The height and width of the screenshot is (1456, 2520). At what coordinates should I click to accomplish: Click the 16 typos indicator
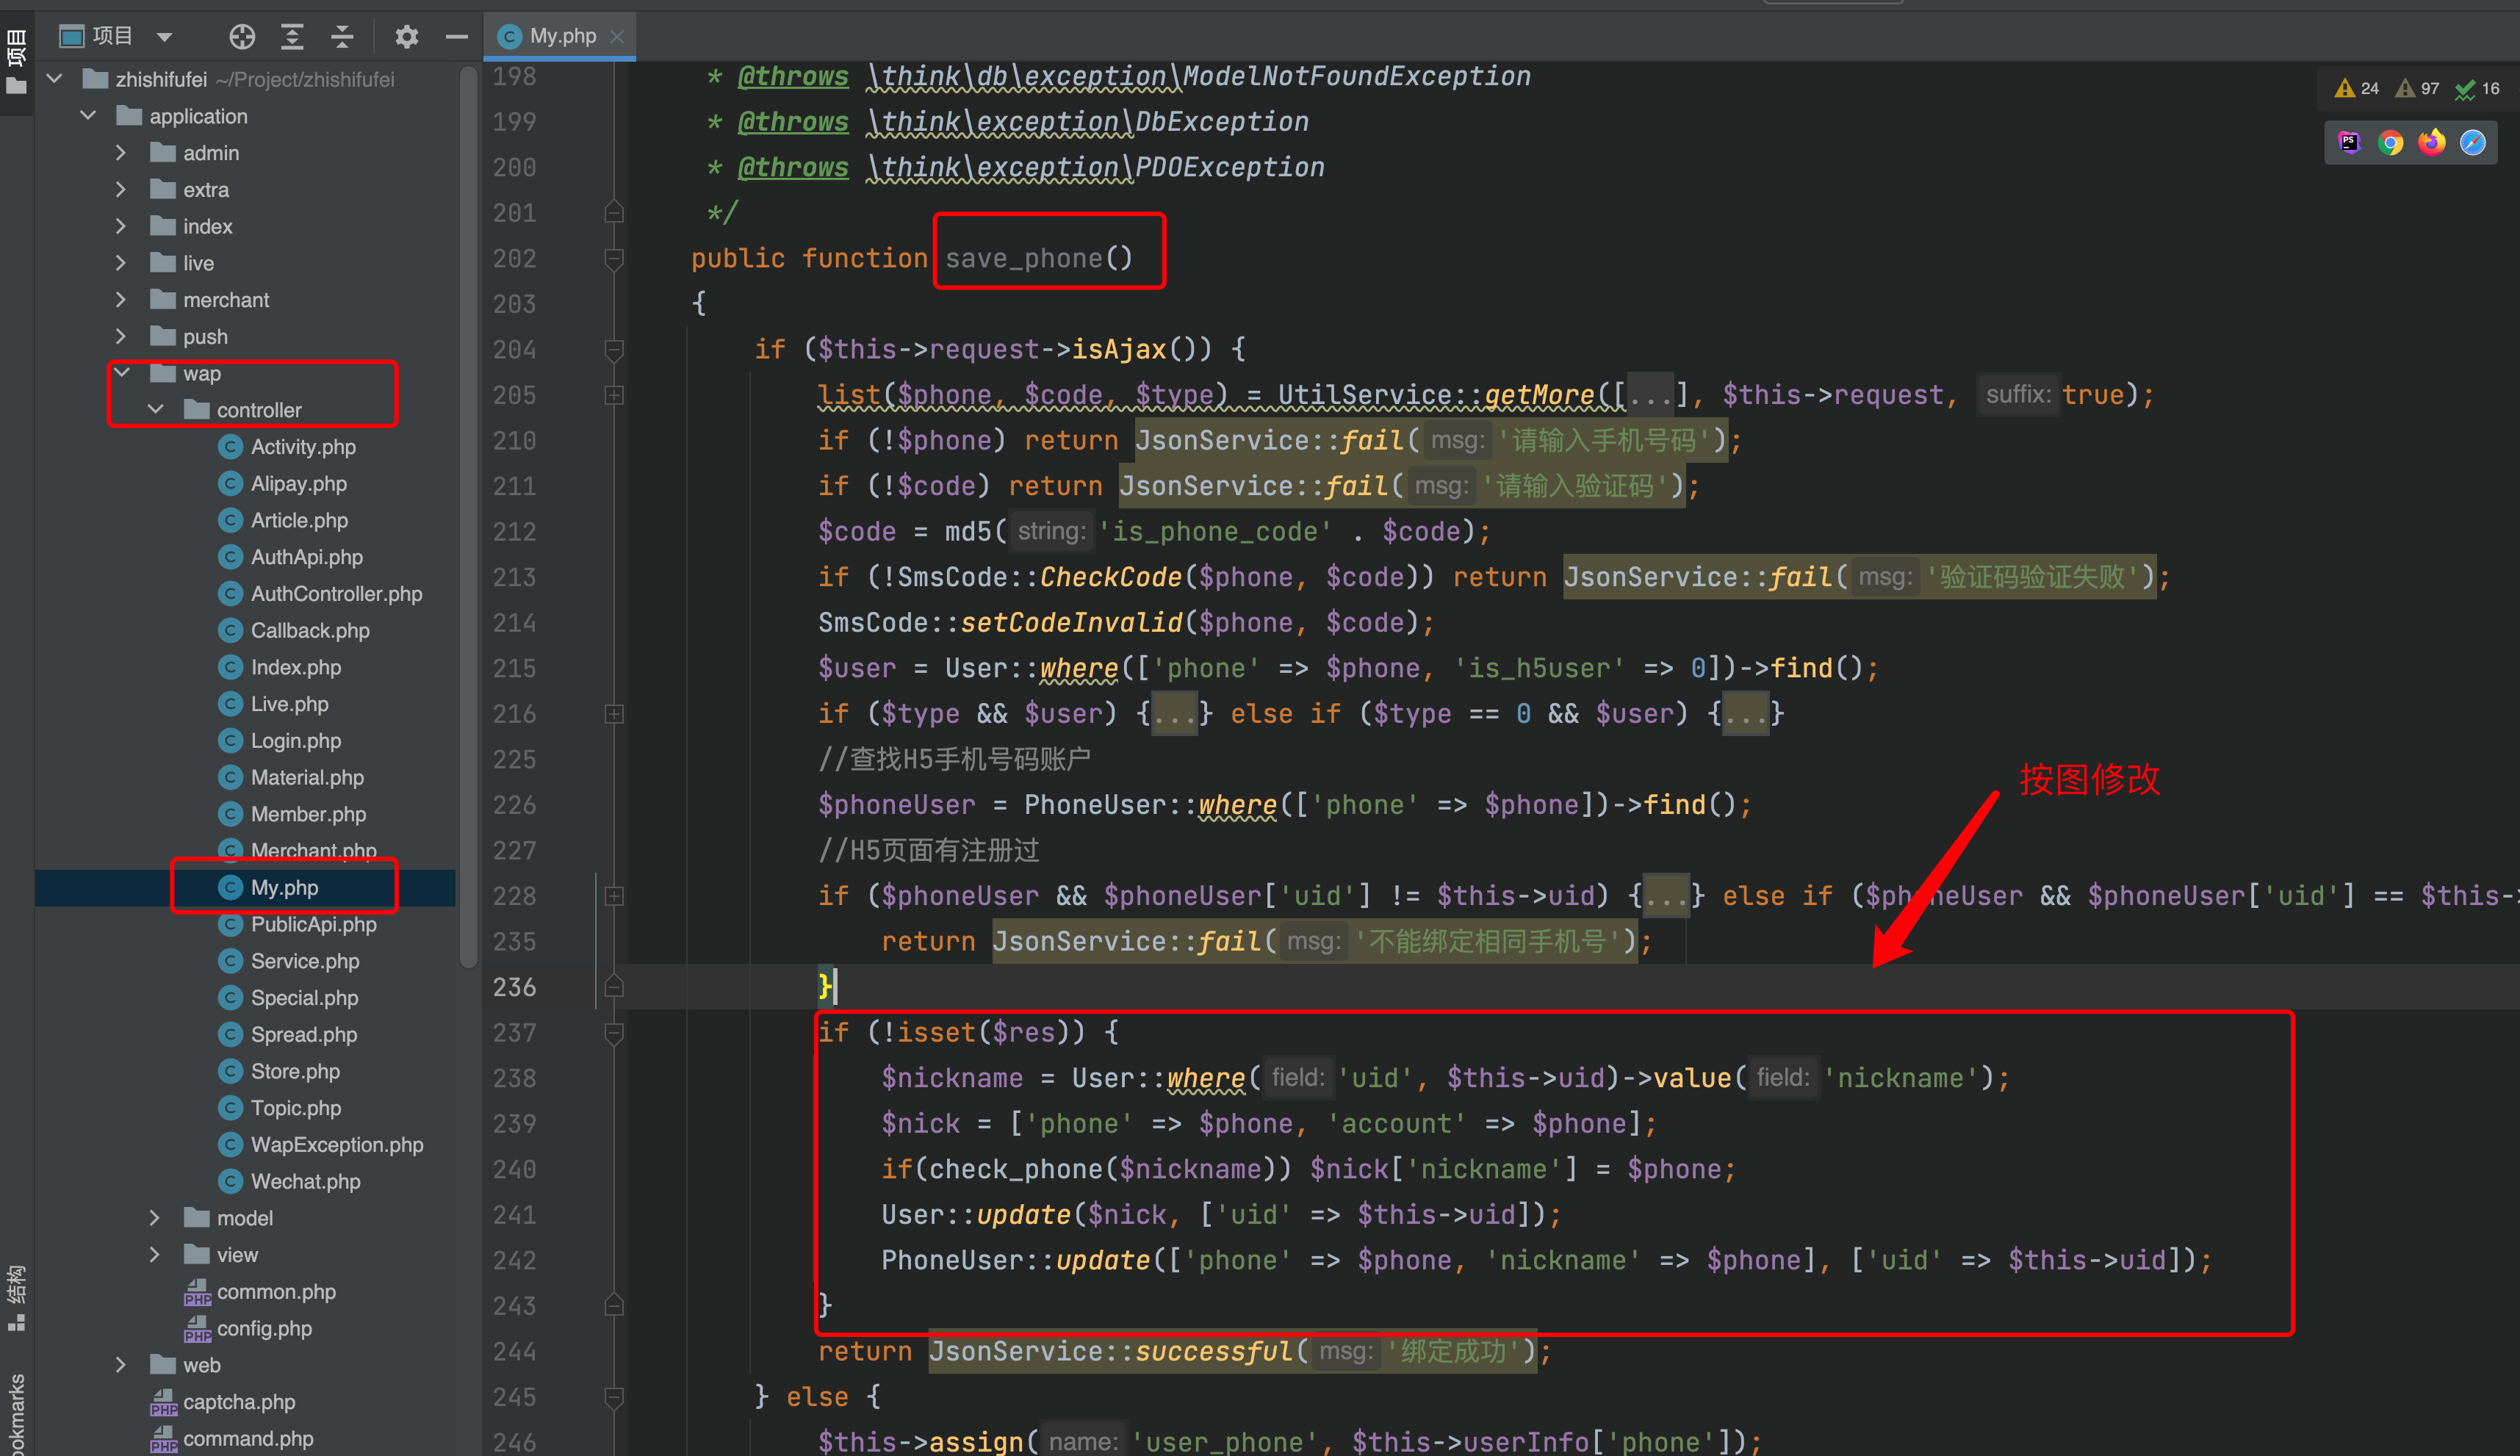pyautogui.click(x=2478, y=88)
